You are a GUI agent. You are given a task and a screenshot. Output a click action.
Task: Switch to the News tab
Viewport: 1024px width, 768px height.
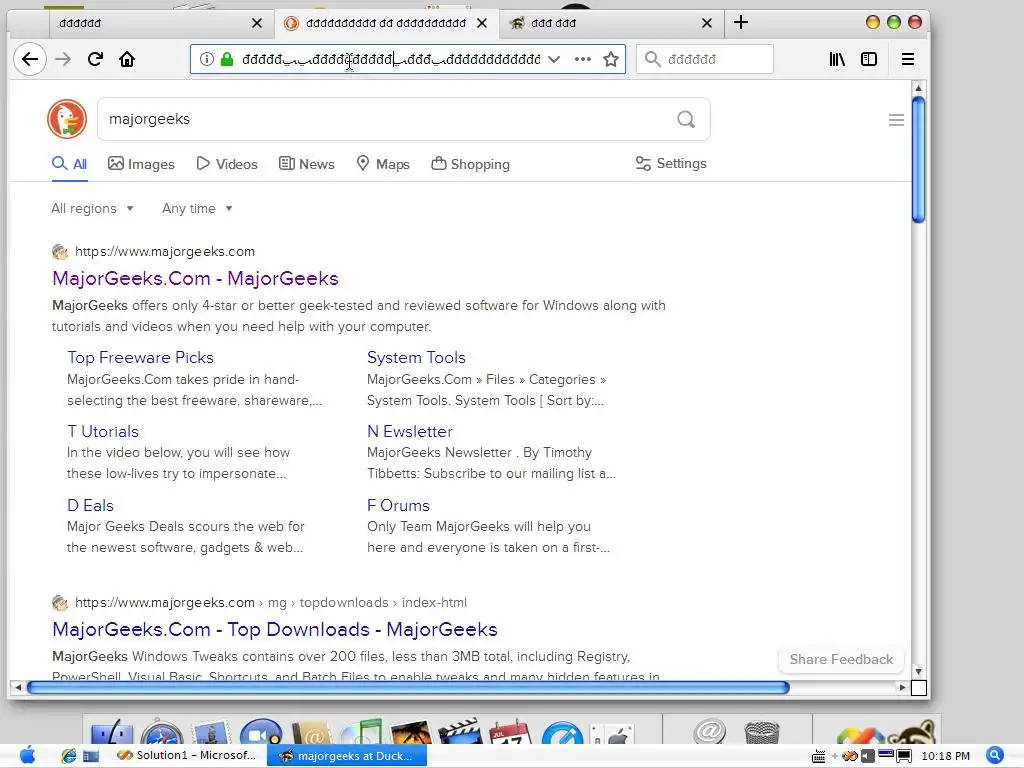(307, 164)
